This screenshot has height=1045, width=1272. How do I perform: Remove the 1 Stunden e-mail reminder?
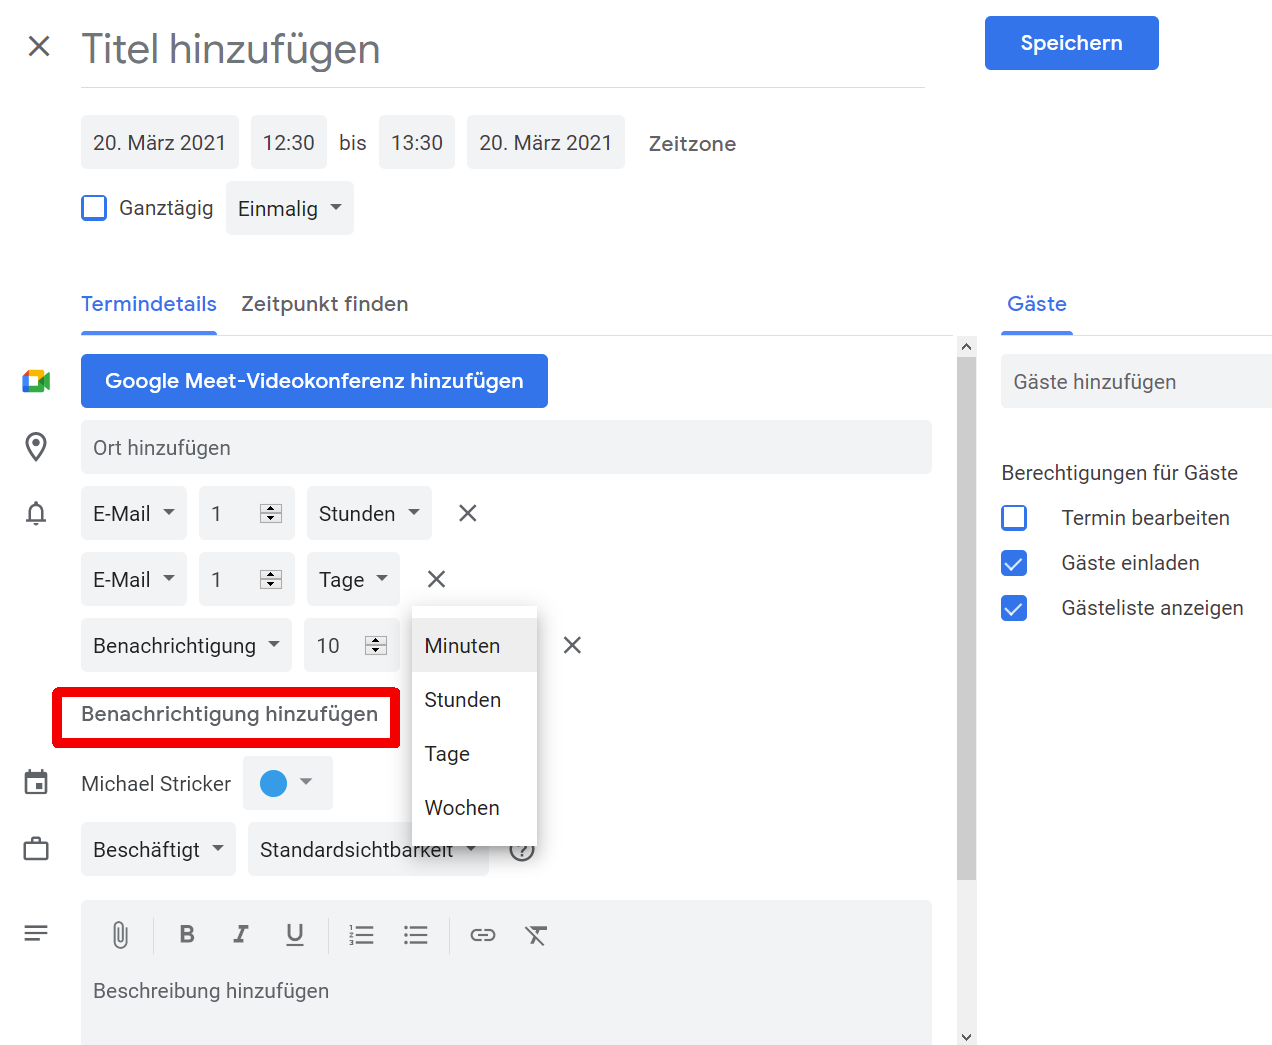467,513
